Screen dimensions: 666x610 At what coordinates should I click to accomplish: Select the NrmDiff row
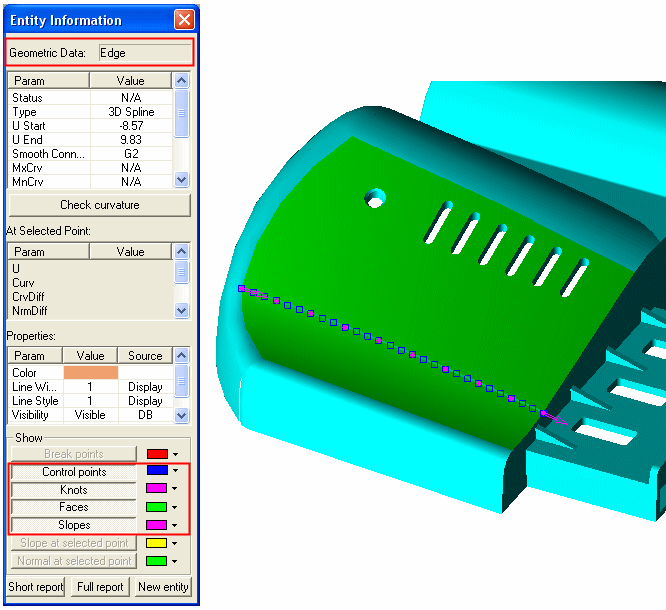pyautogui.click(x=90, y=311)
